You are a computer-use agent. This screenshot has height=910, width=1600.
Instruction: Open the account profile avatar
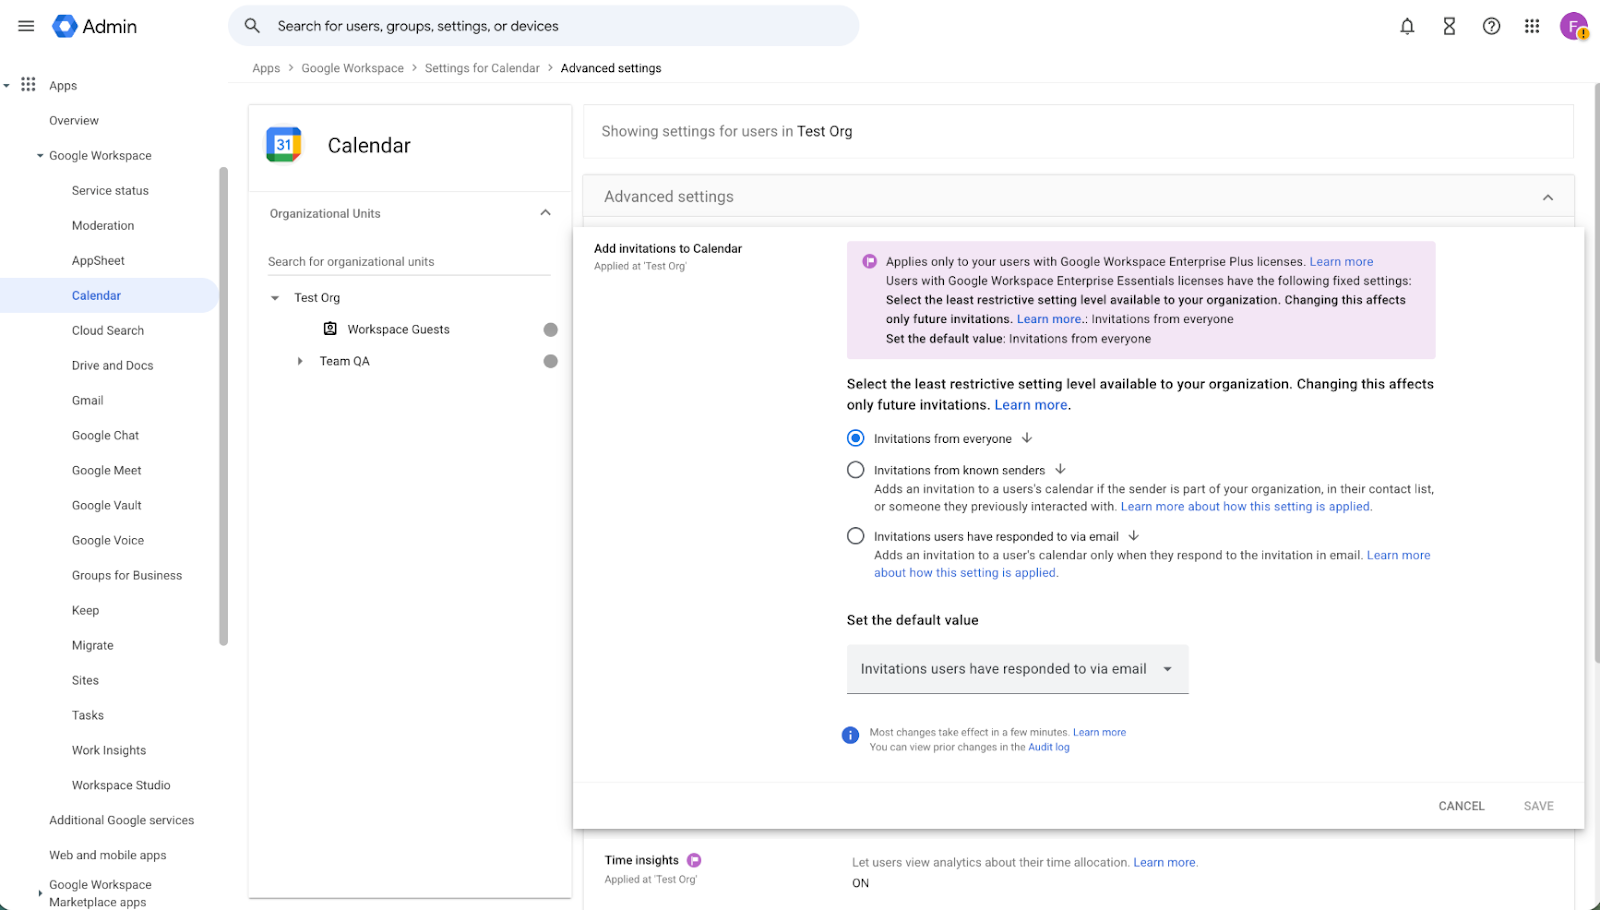point(1574,26)
